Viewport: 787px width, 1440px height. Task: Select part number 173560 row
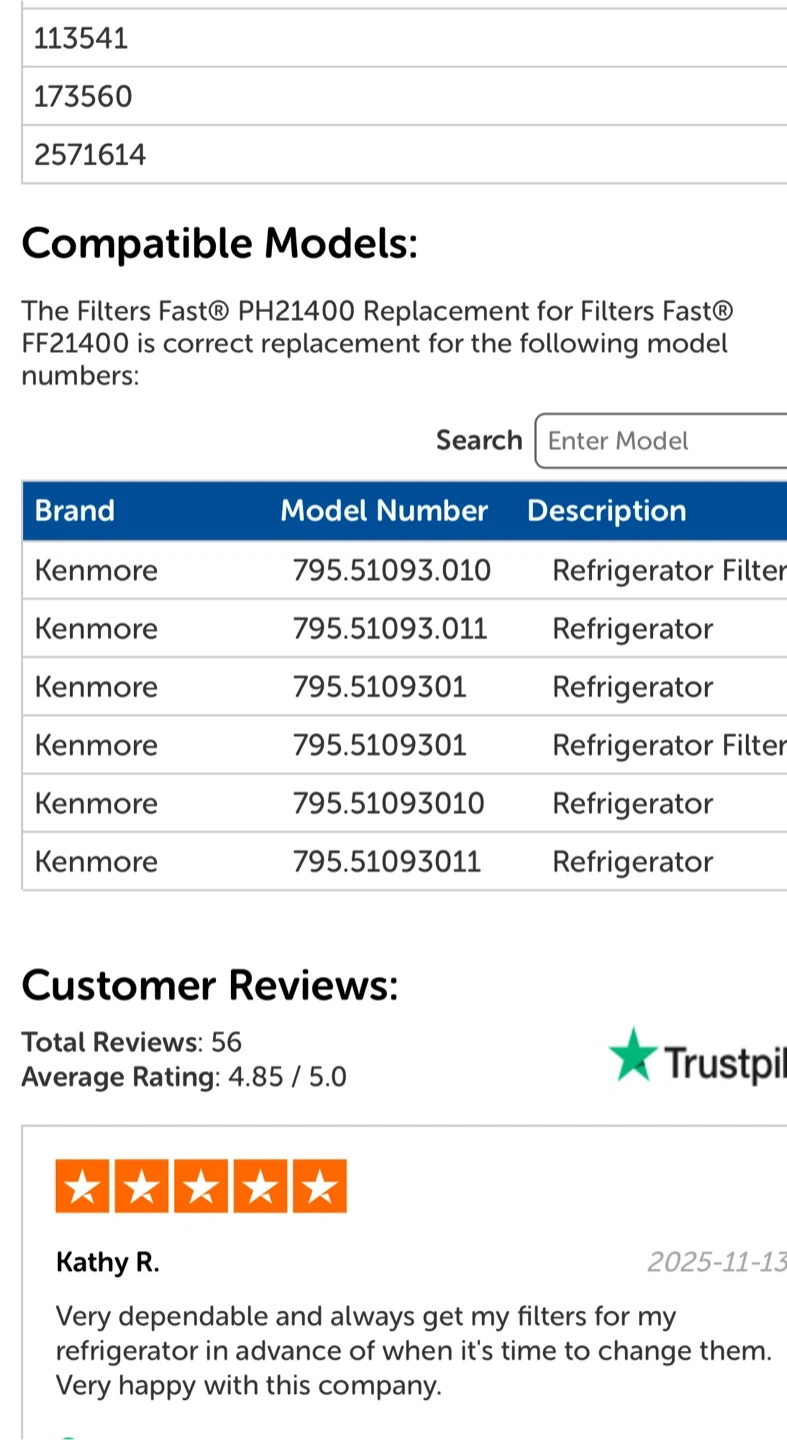tap(83, 97)
